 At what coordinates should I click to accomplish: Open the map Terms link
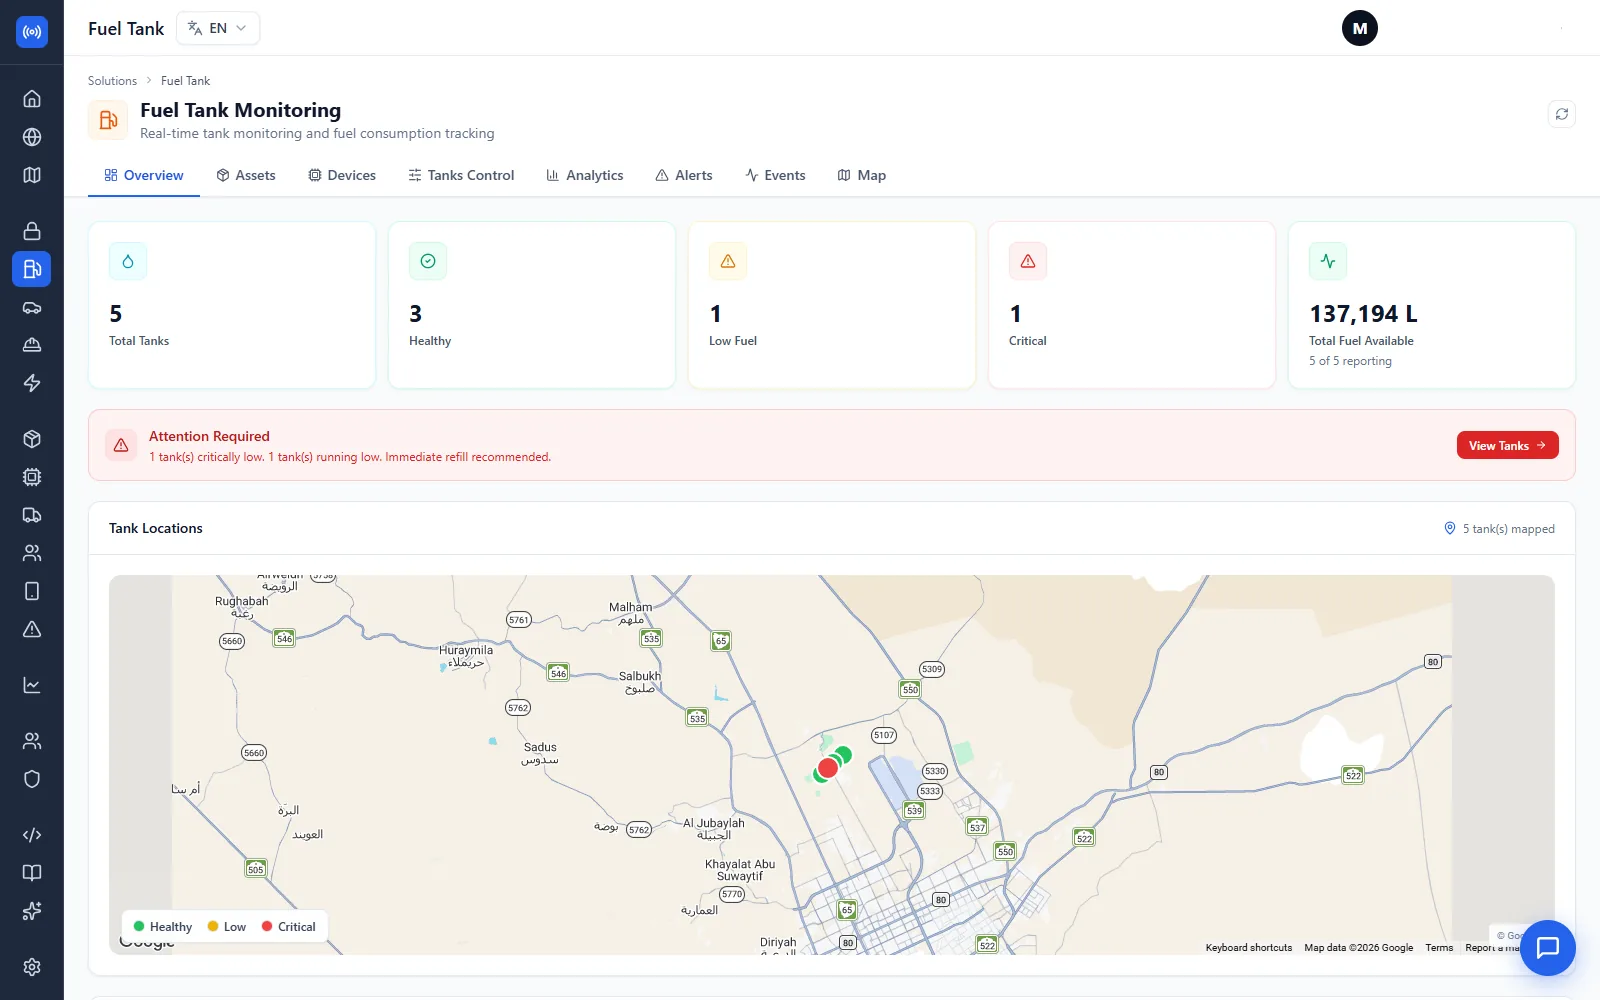1439,948
